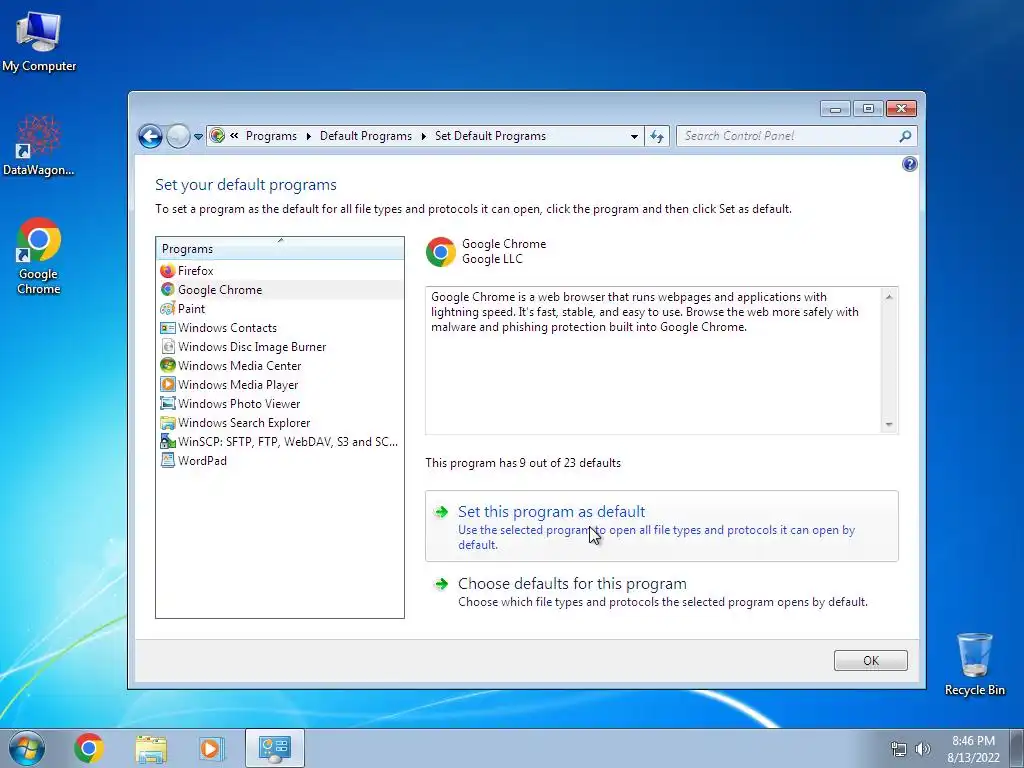
Task: Open Windows Media Player taskbar icon
Action: pos(212,748)
